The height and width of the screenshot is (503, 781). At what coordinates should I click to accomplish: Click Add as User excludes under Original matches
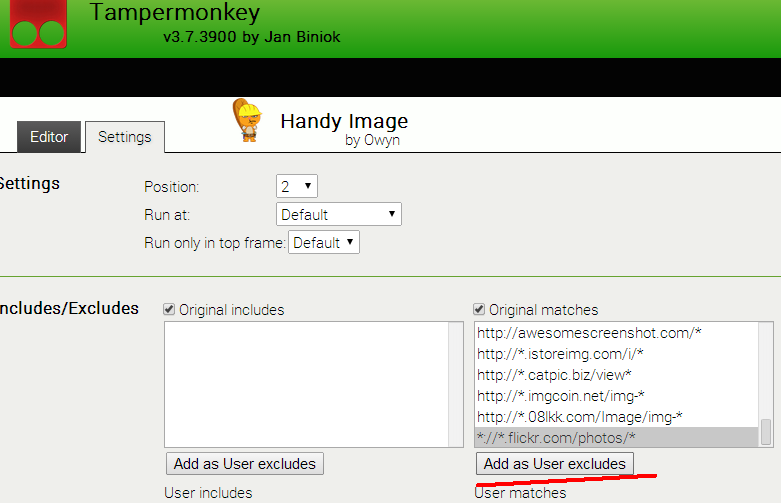(x=554, y=464)
